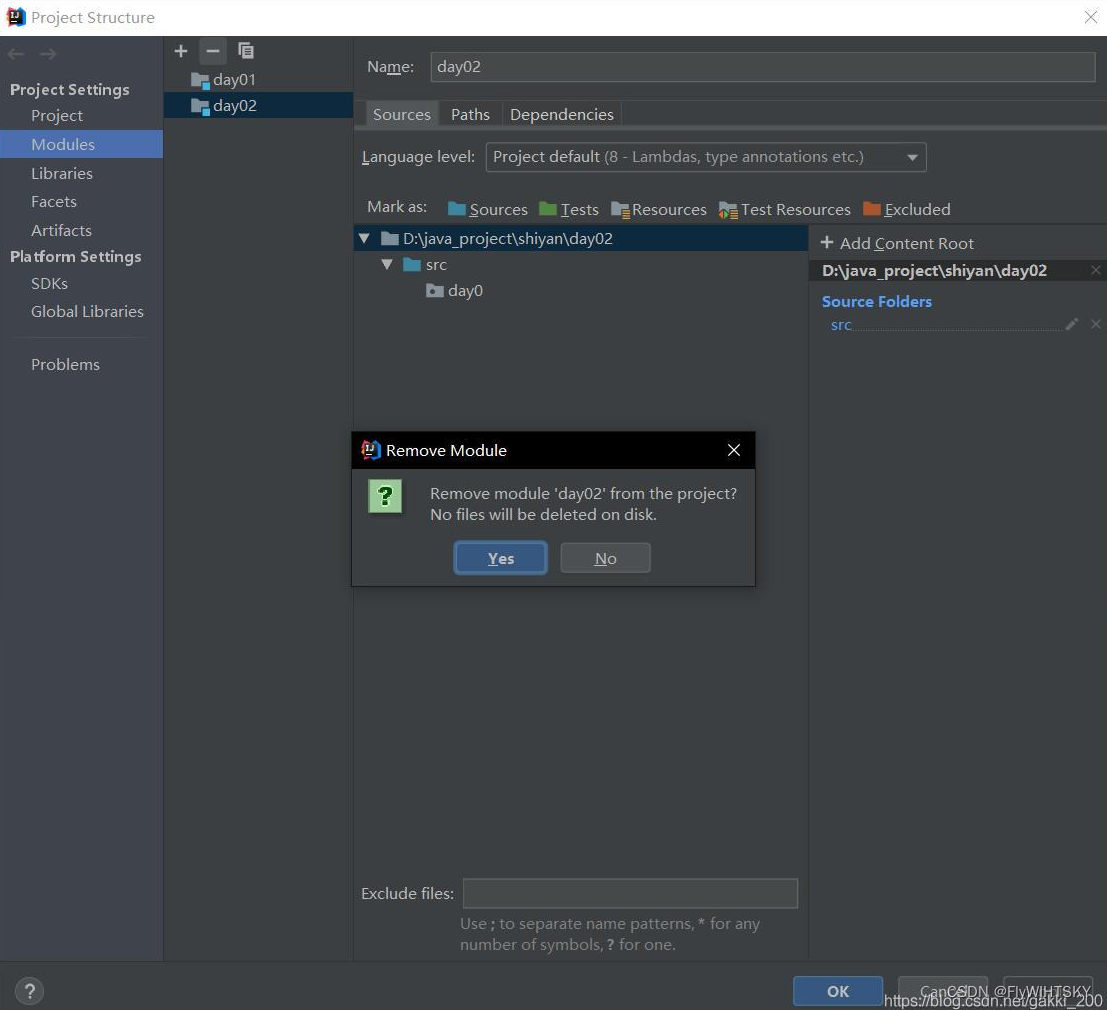The height and width of the screenshot is (1010, 1107).
Task: Click the Exclude files input field
Action: (630, 893)
